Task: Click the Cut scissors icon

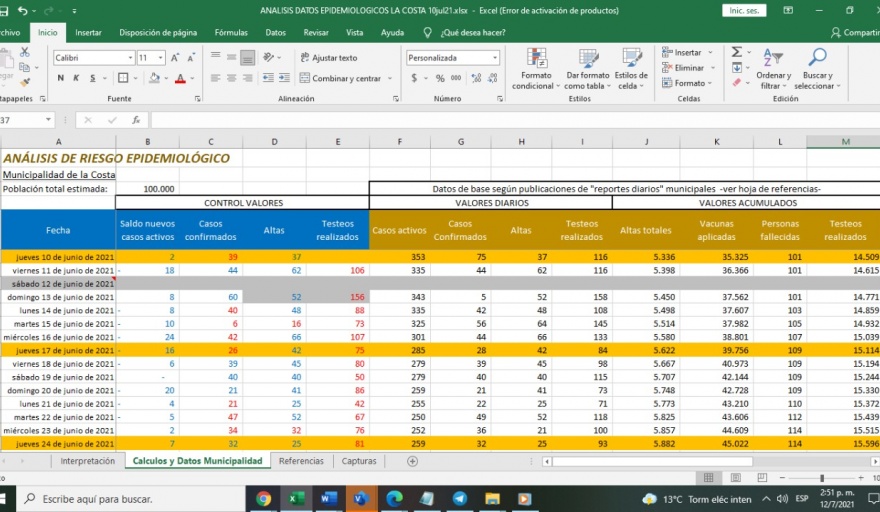Action: [23, 54]
